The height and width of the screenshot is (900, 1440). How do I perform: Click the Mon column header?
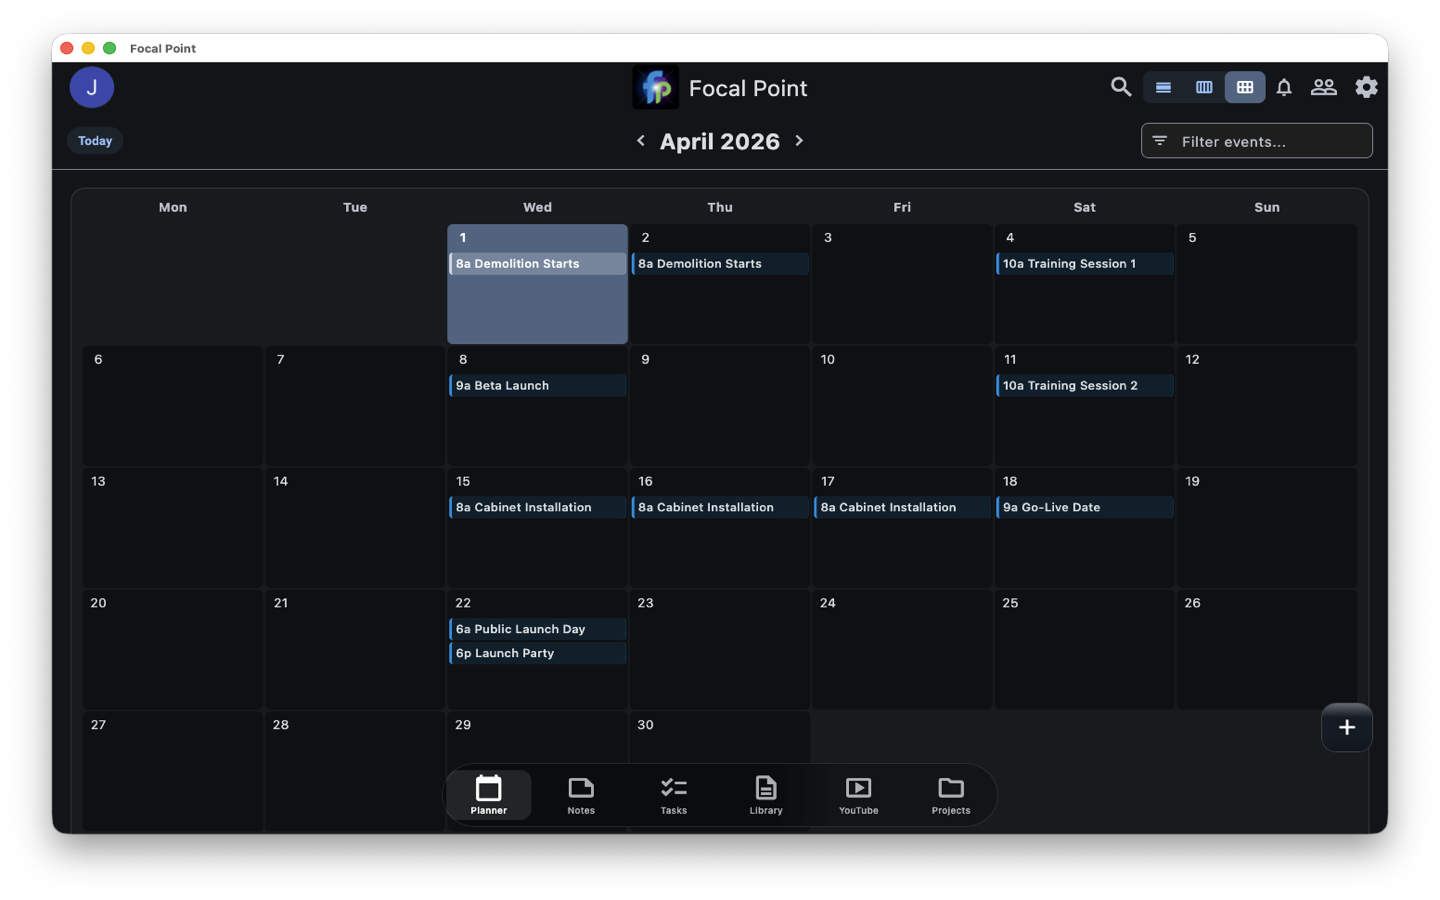click(172, 207)
